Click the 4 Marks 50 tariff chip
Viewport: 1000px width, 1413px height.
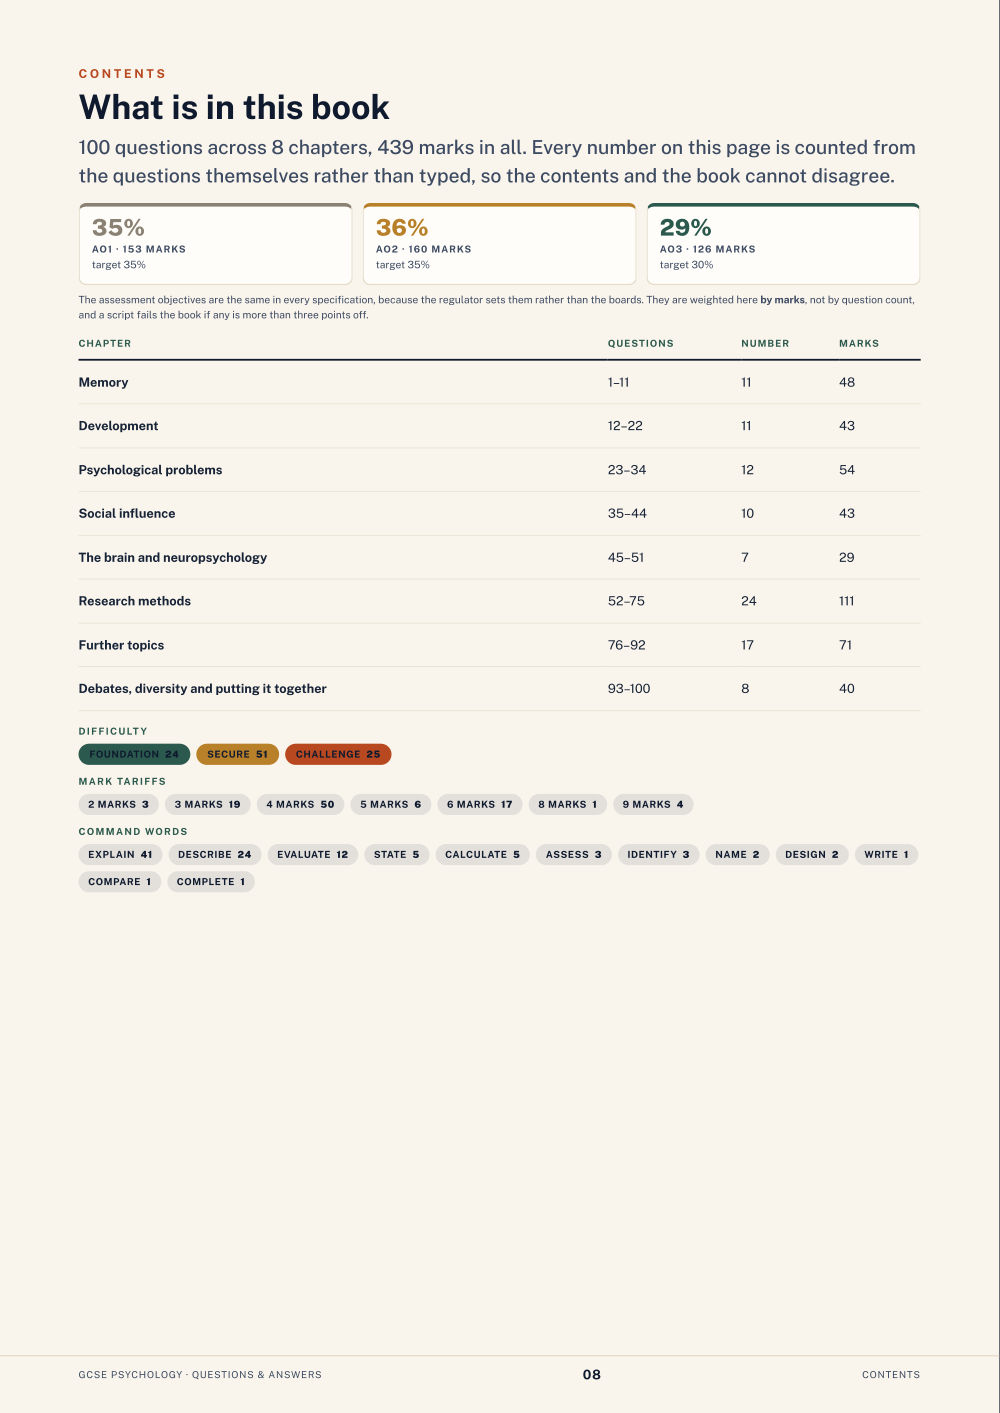pyautogui.click(x=300, y=804)
